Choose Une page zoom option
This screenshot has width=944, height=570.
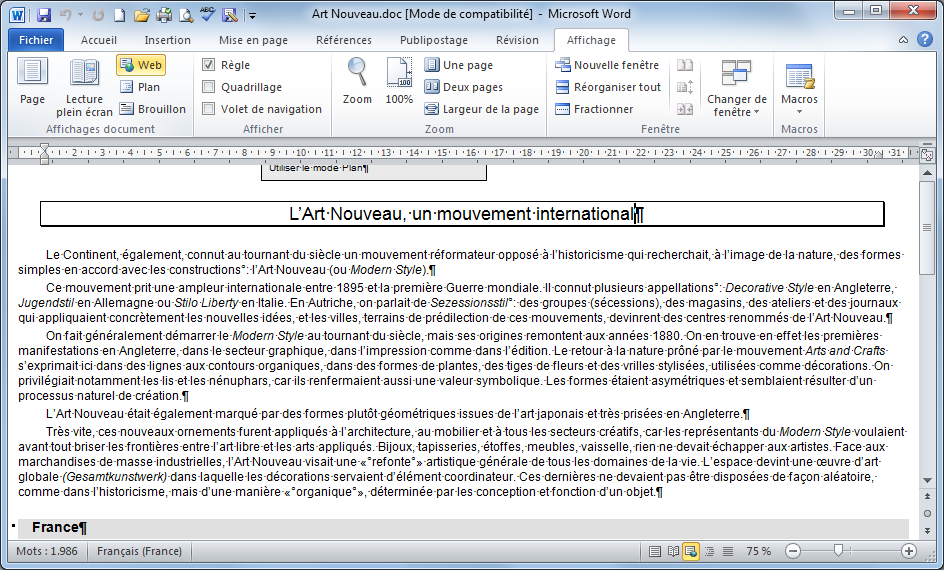[459, 65]
